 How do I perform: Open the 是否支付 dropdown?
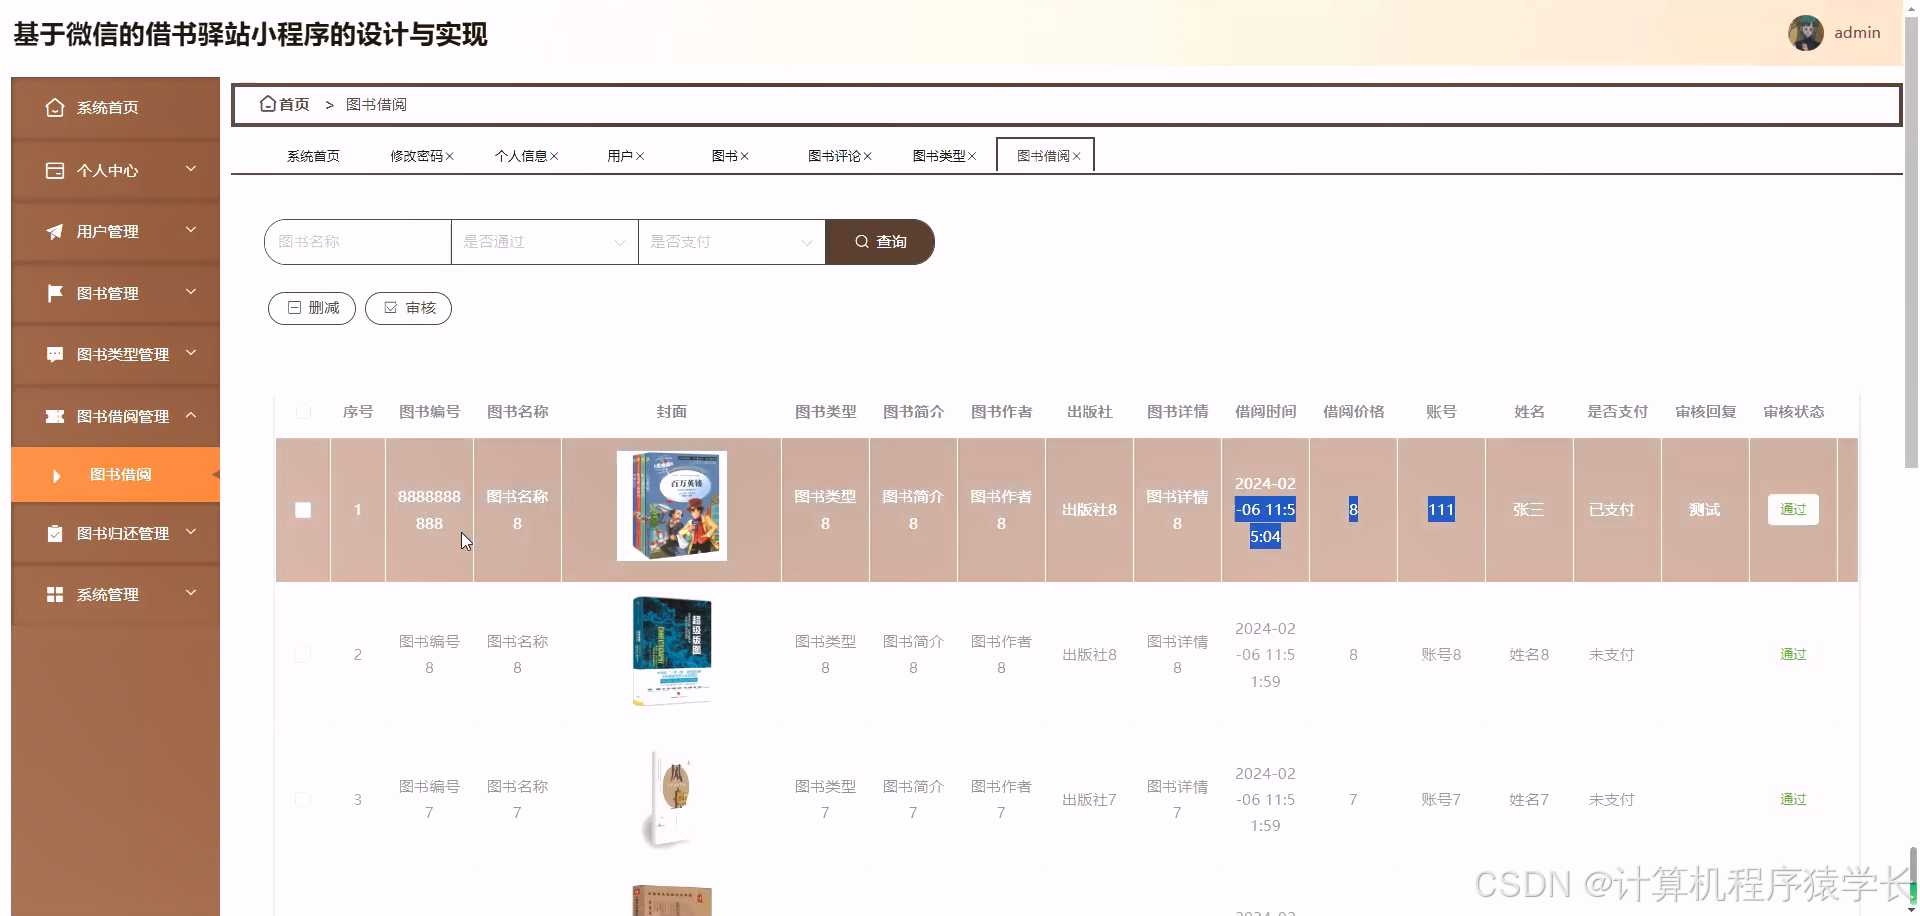(x=732, y=242)
